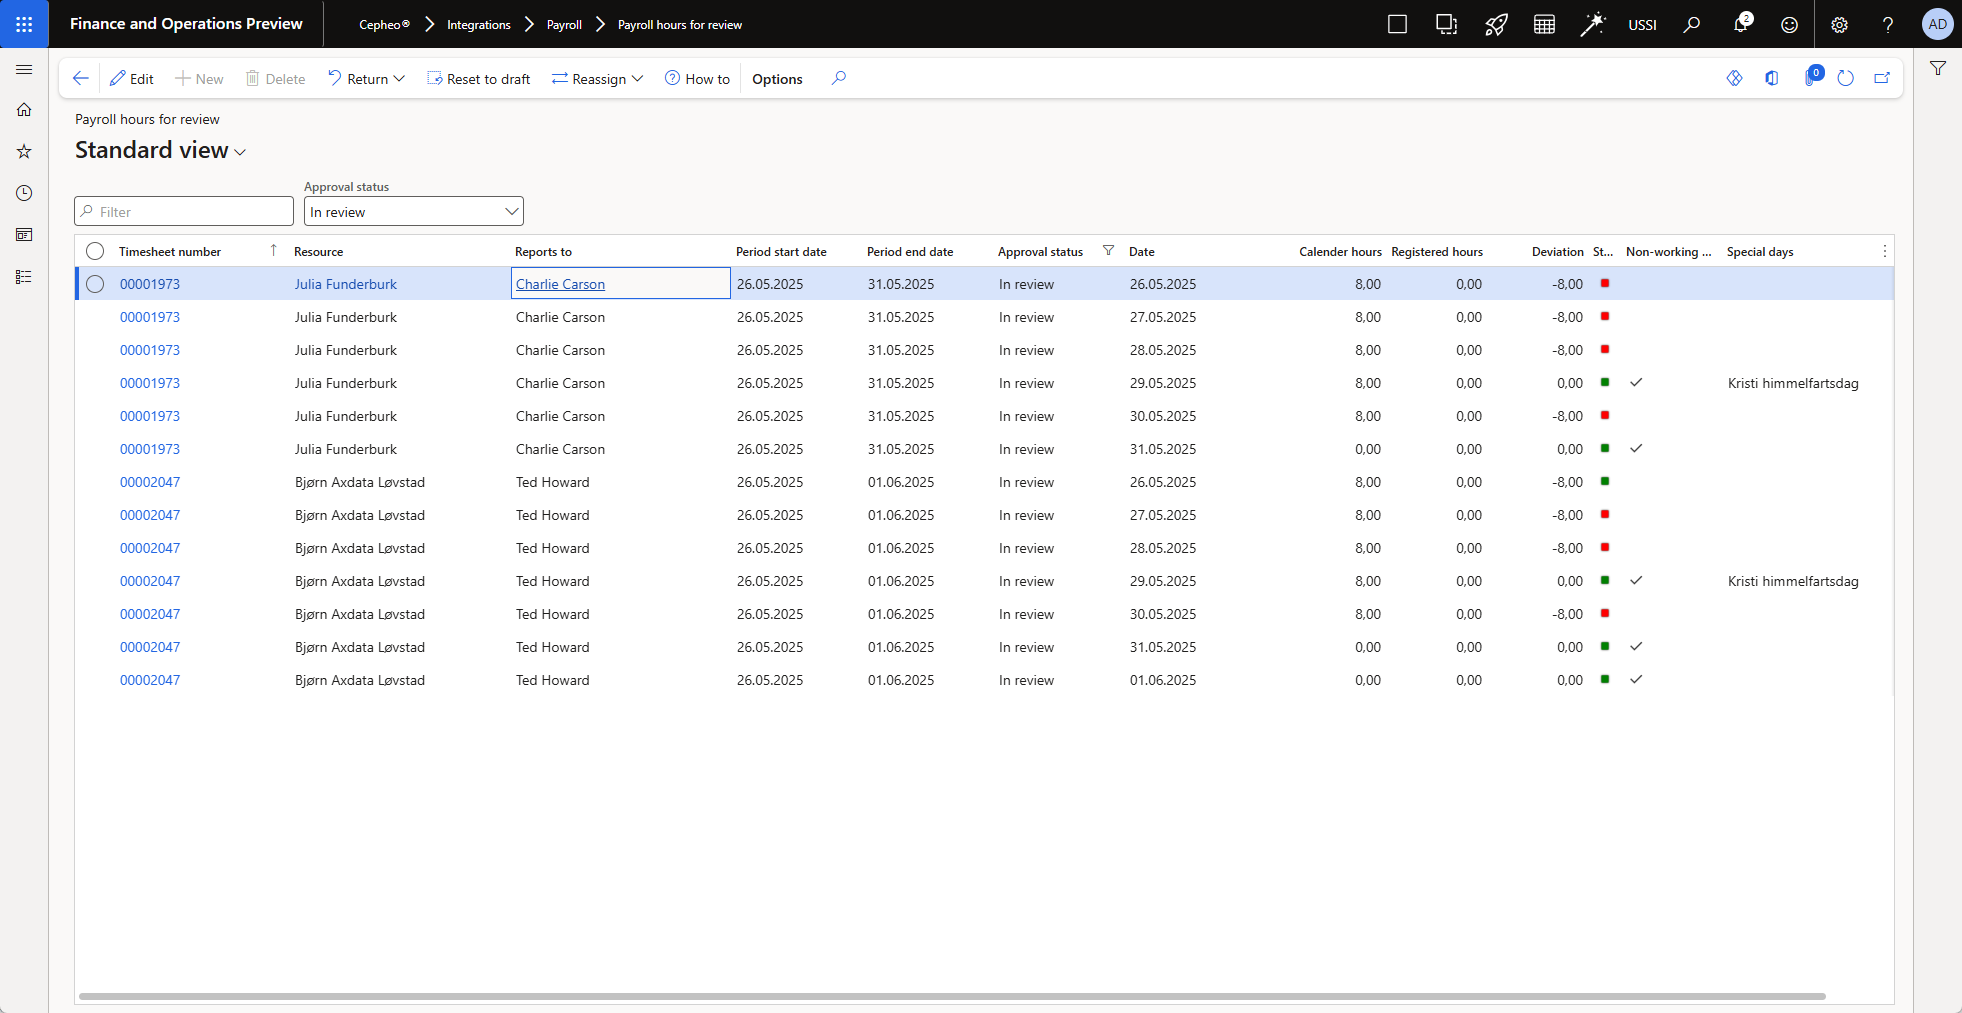
Task: Click the Approval status column filter icon
Action: [x=1108, y=251]
